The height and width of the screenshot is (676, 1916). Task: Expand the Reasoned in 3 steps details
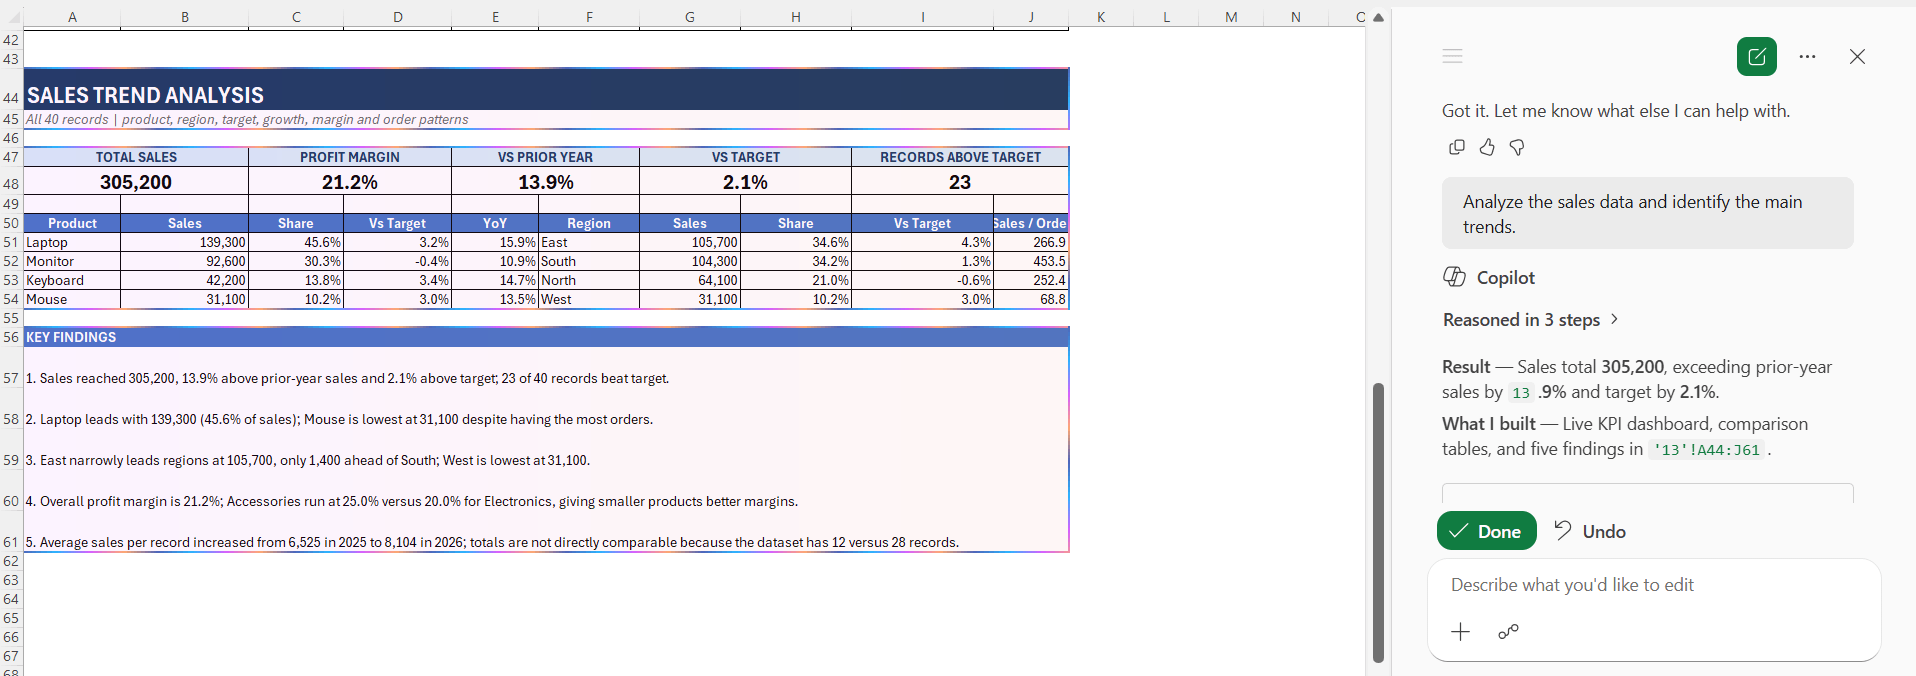pos(1530,320)
